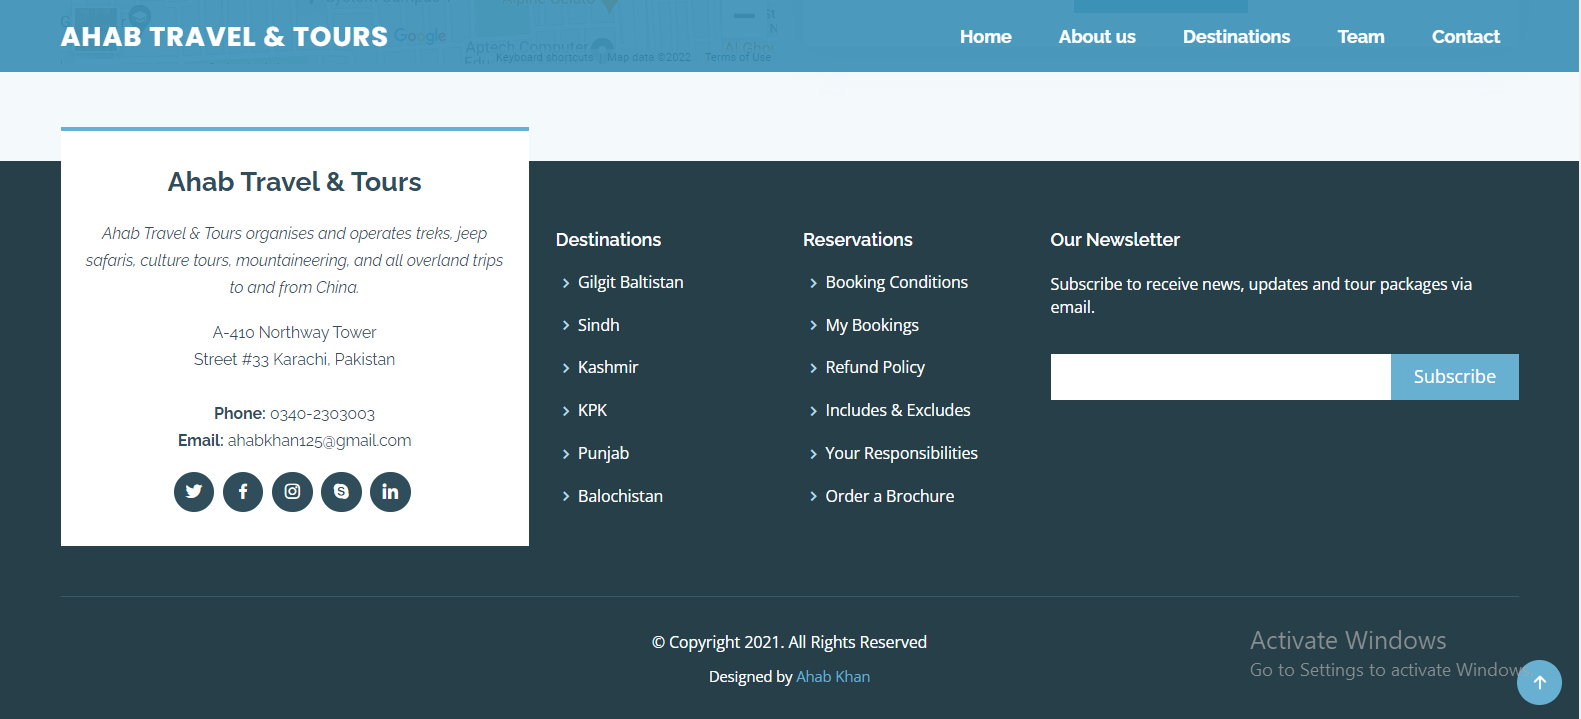Click the scroll-to-top arrow button
1581x719 pixels.
[x=1539, y=682]
